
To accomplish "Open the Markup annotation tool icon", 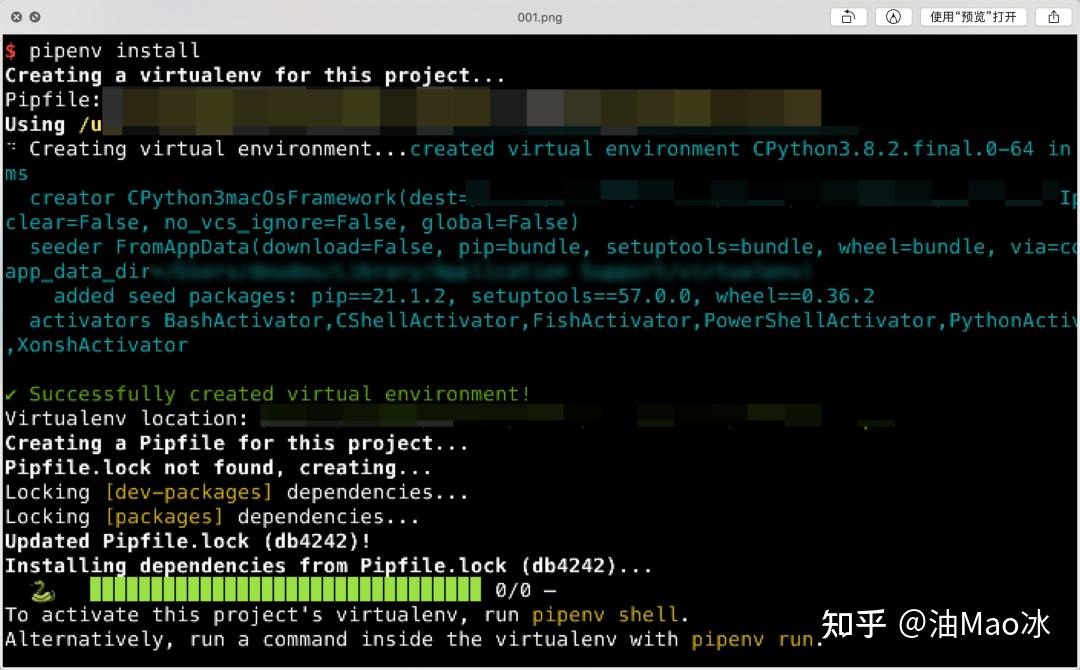I will (x=892, y=16).
